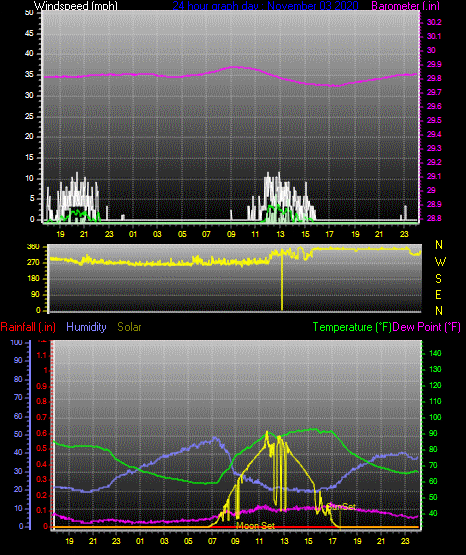
Task: Click the "Windspeed (mph)" axis title
Action: pyautogui.click(x=76, y=6)
